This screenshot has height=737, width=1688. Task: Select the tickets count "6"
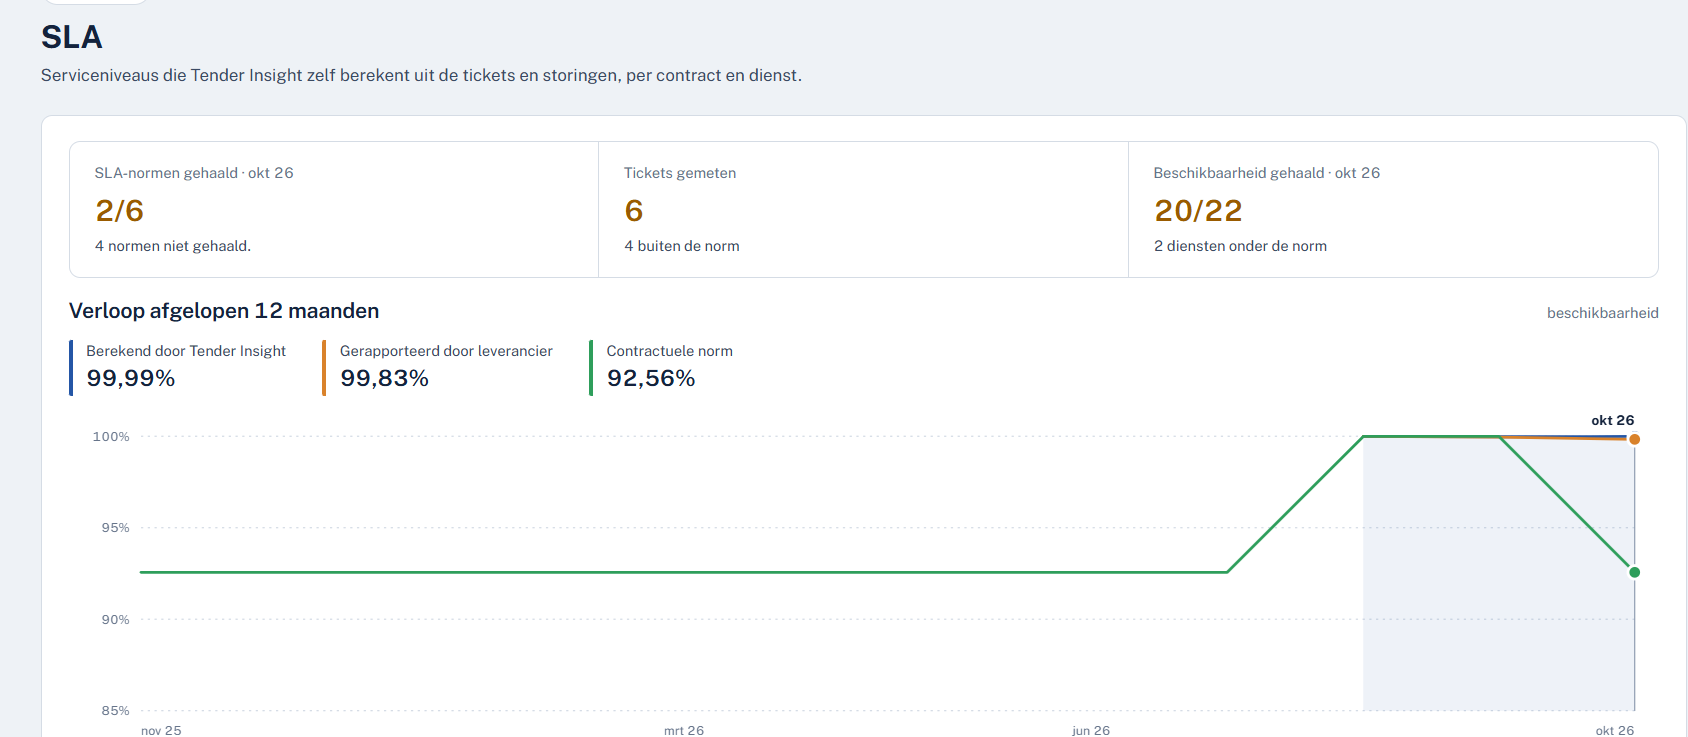[x=634, y=210]
